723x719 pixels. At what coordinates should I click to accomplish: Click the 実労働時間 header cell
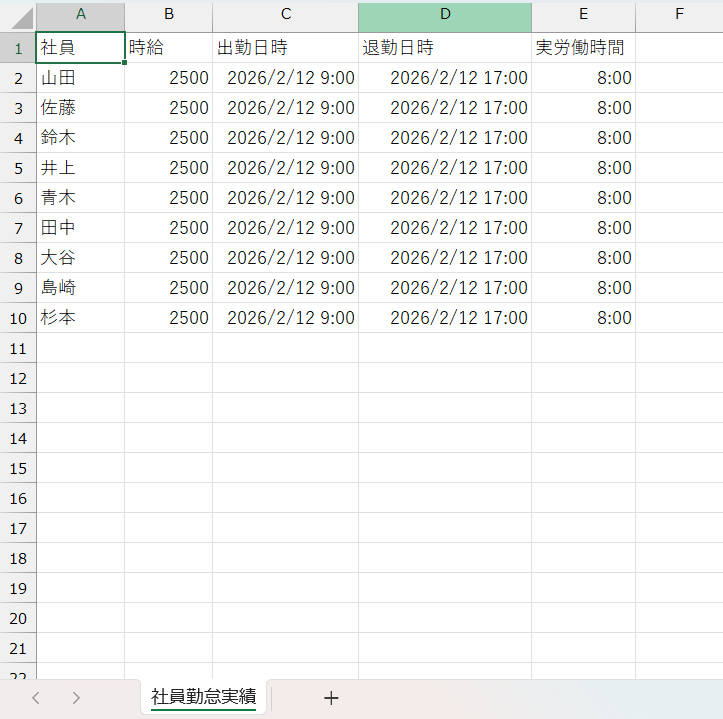583,48
